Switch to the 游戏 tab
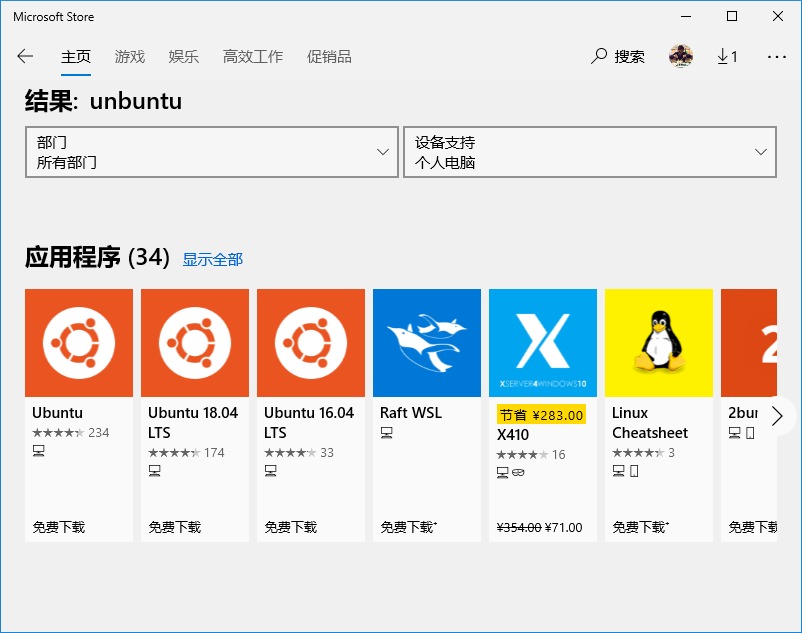This screenshot has height=633, width=802. [130, 57]
